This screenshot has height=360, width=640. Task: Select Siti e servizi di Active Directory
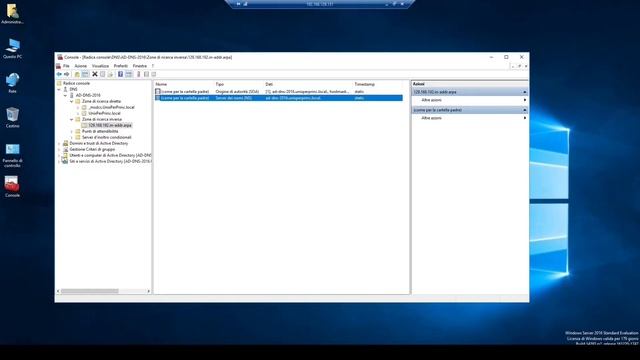pyautogui.click(x=110, y=162)
